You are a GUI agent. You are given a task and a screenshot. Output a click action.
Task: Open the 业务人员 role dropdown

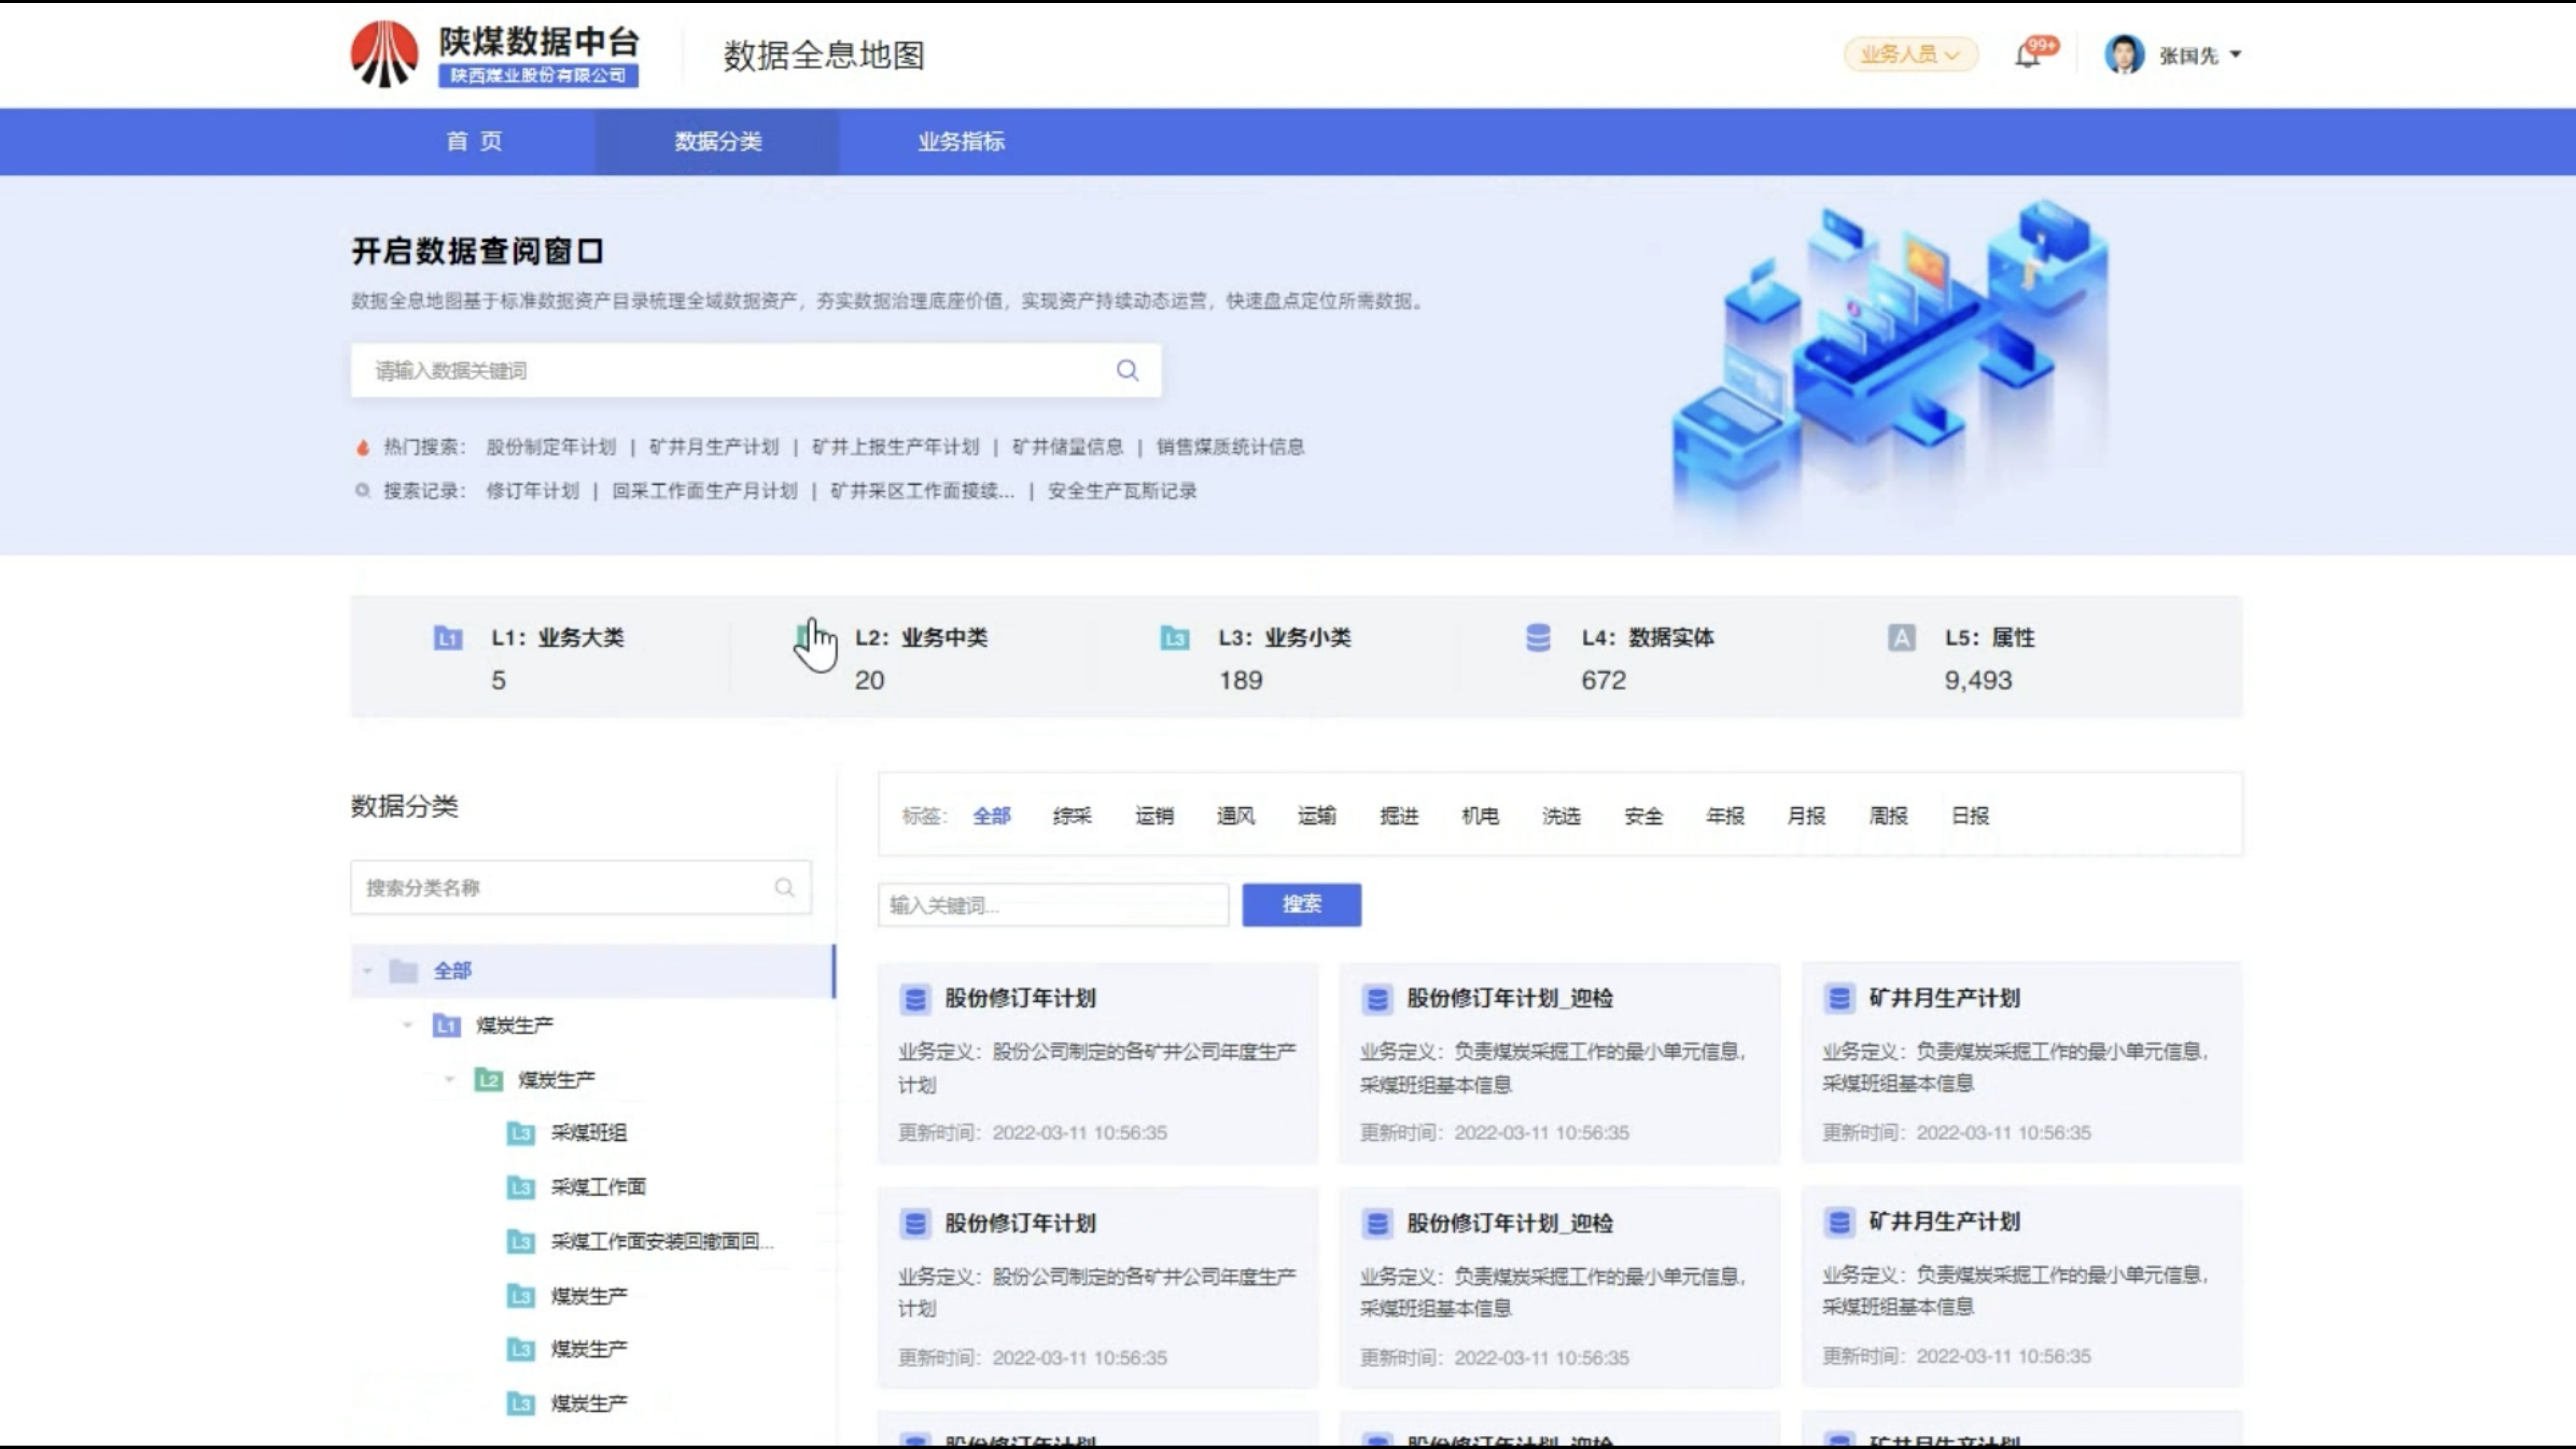[1910, 55]
